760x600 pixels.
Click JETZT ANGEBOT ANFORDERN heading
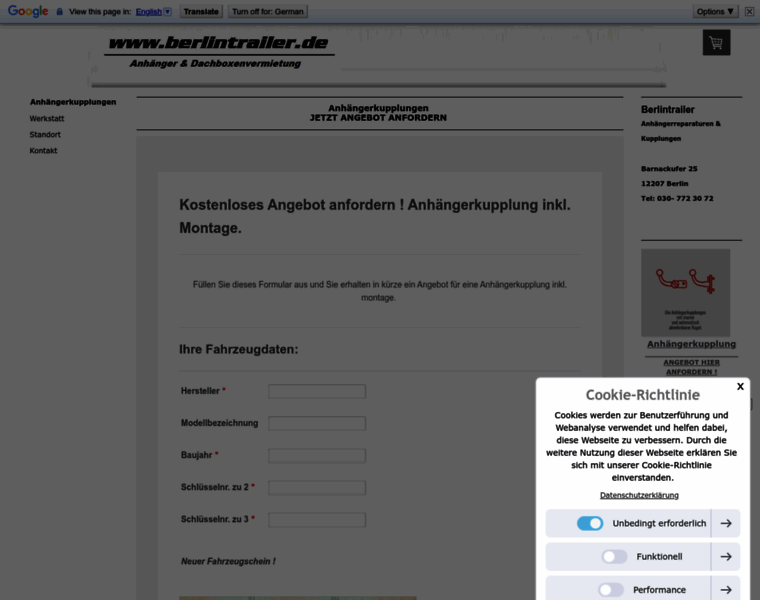tap(378, 118)
